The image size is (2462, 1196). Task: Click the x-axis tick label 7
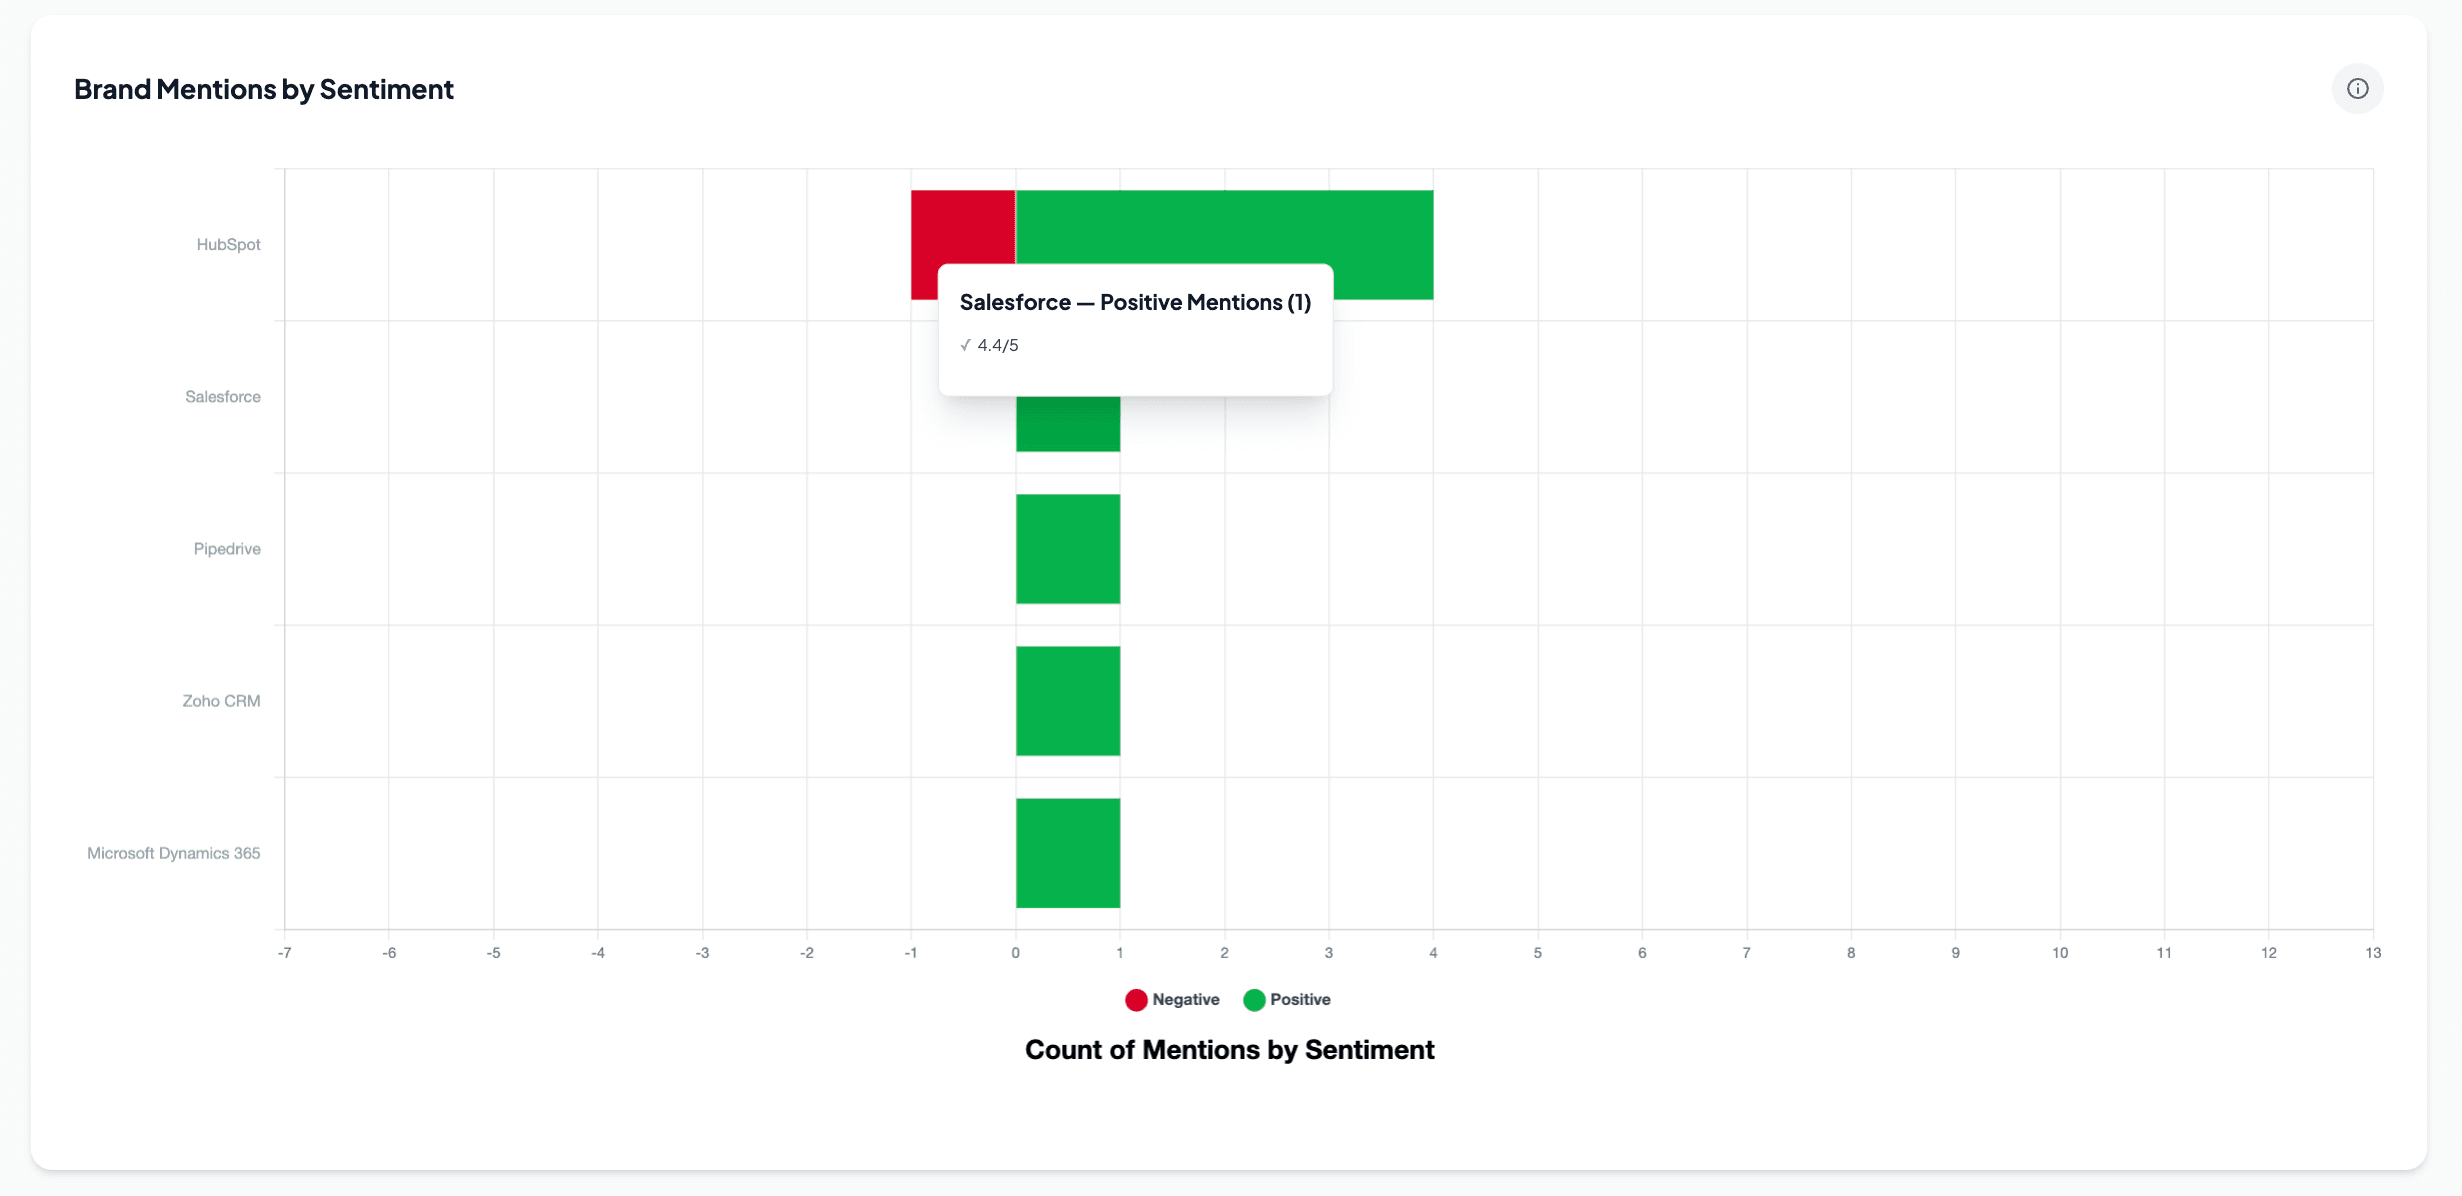tap(1746, 953)
